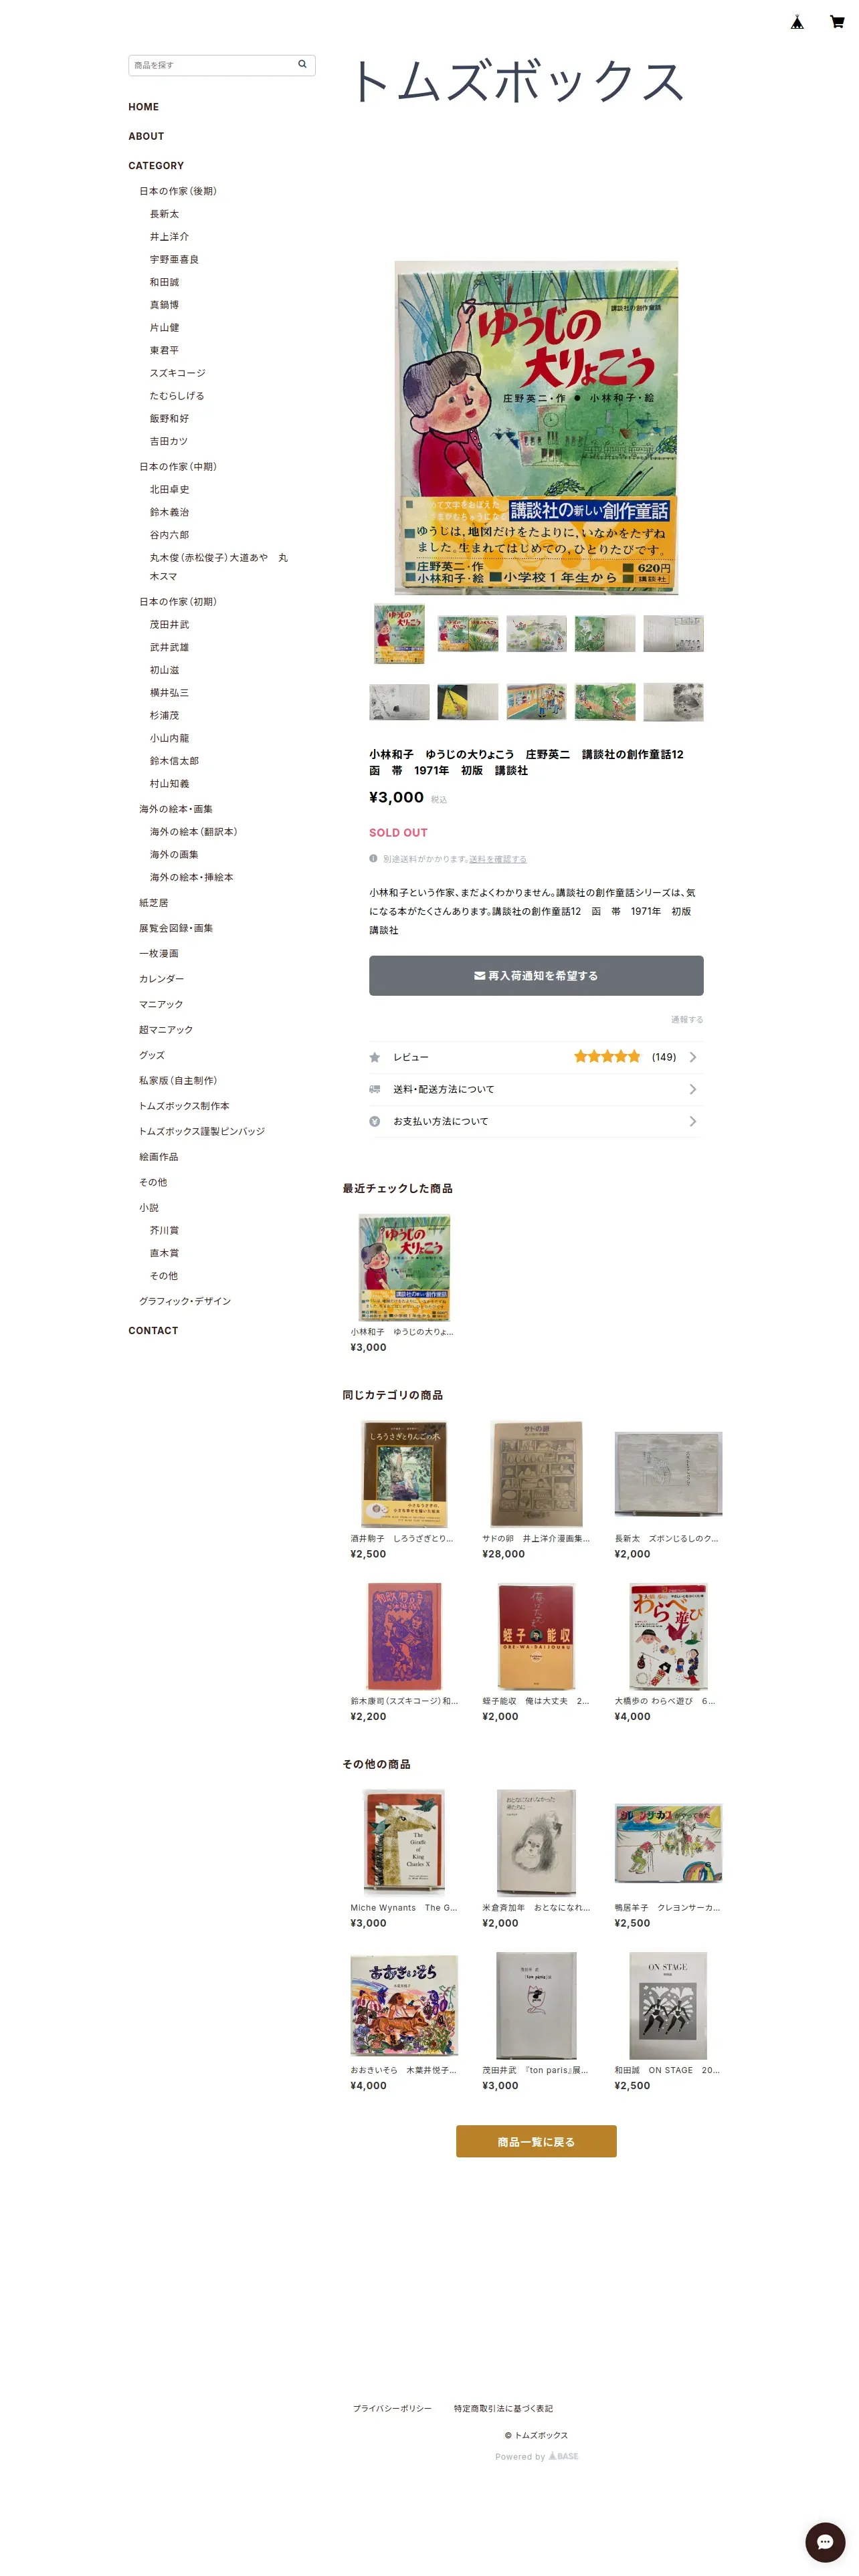This screenshot has height=2576, width=859.
Task: Open the 送料を確認する link
Action: pyautogui.click(x=497, y=859)
